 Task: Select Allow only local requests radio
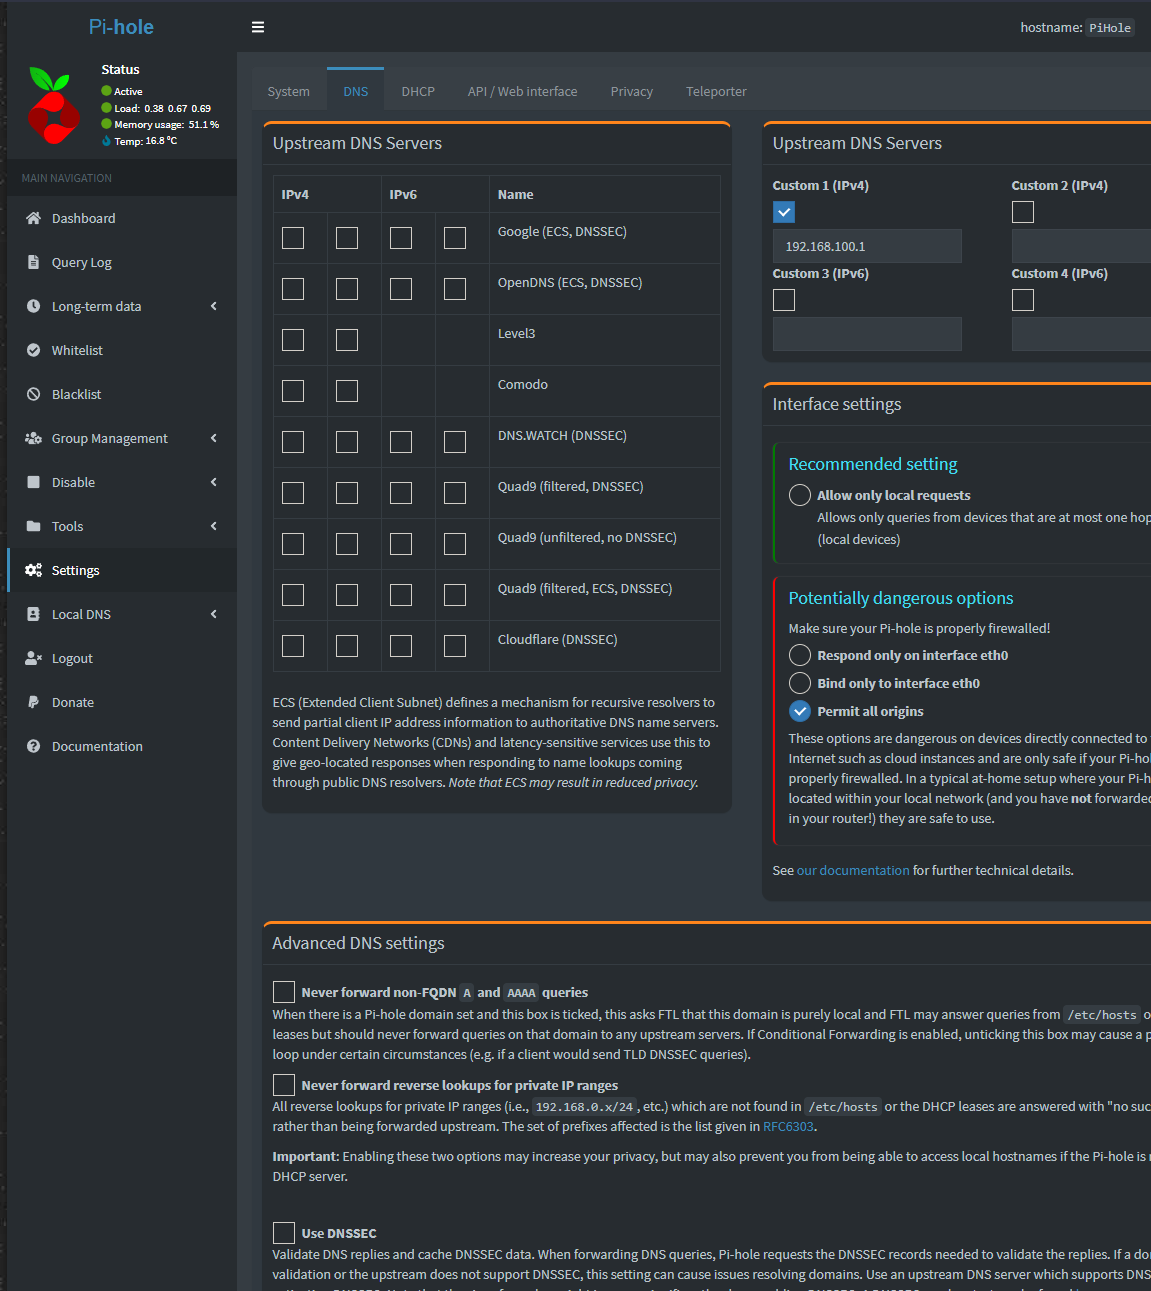[800, 495]
